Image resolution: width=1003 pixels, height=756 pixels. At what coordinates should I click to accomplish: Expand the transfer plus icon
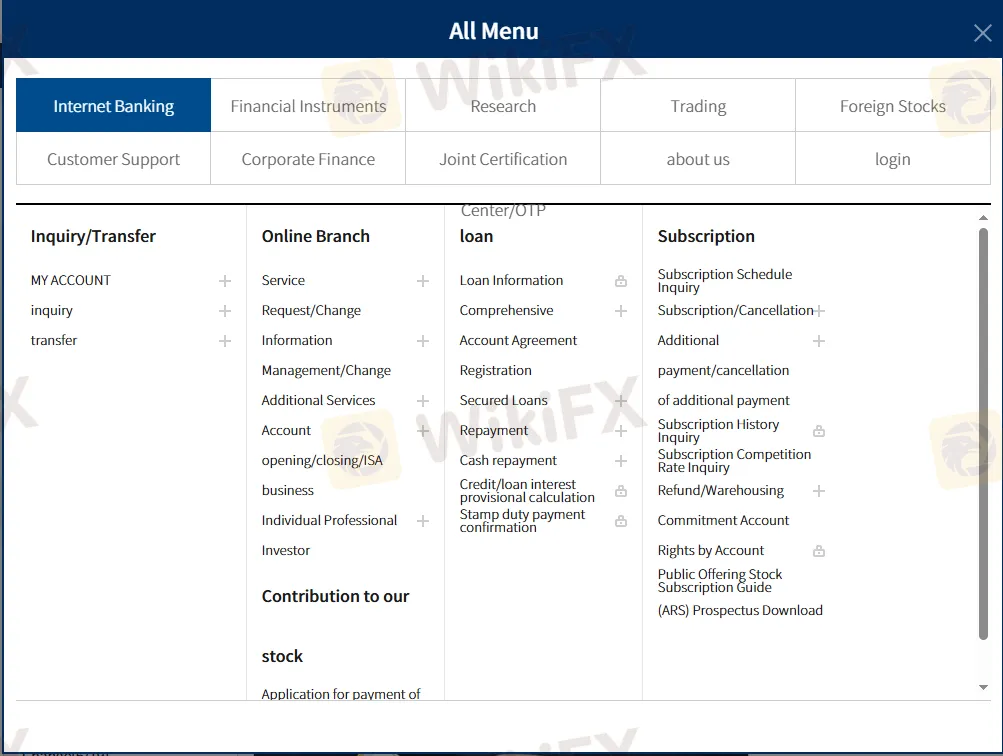tap(225, 341)
